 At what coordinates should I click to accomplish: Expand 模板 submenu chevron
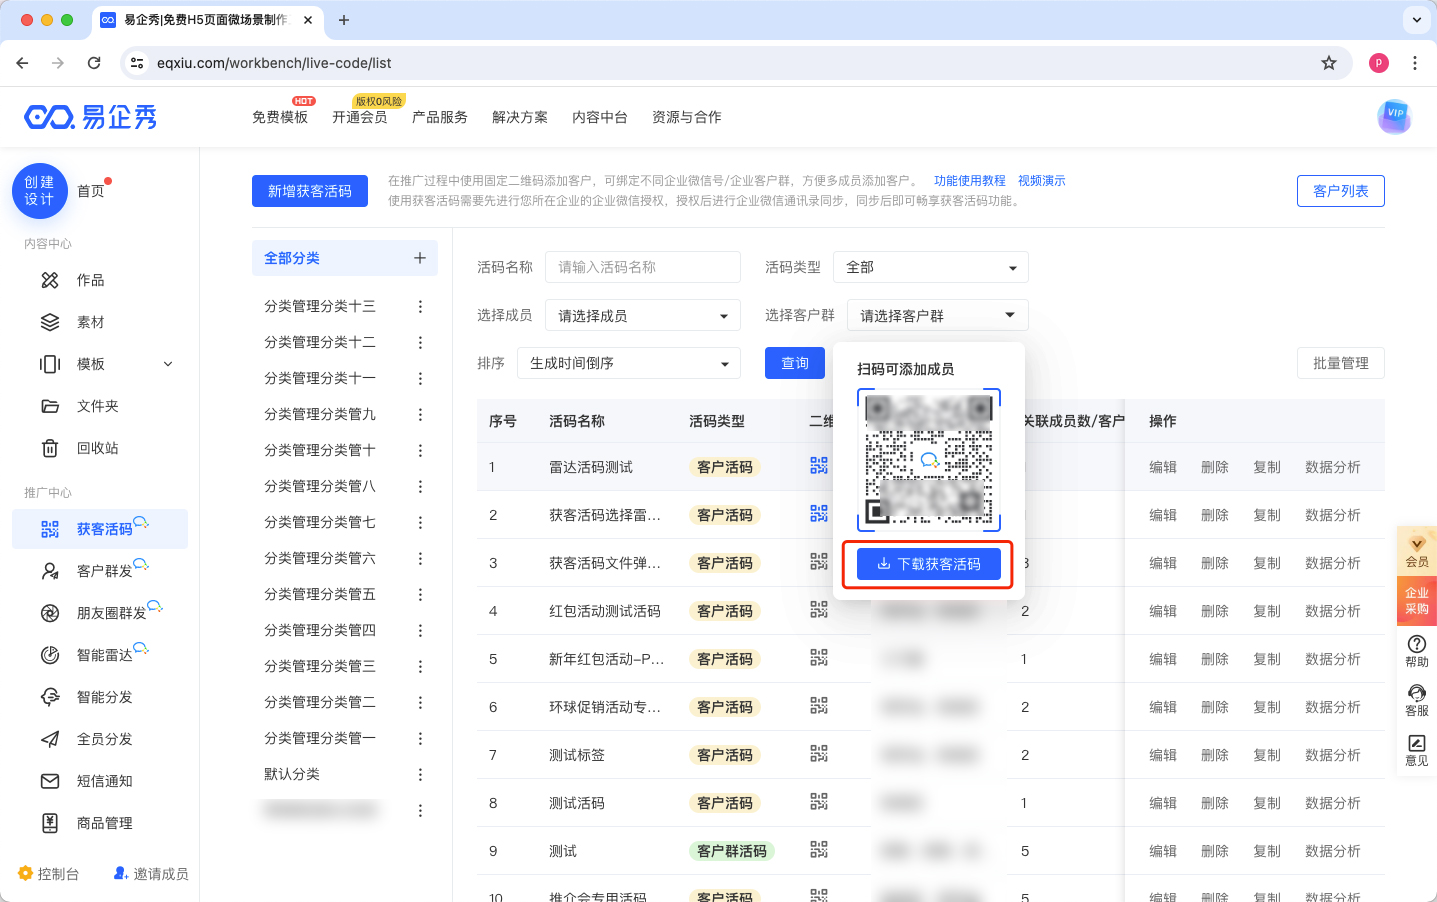168,364
